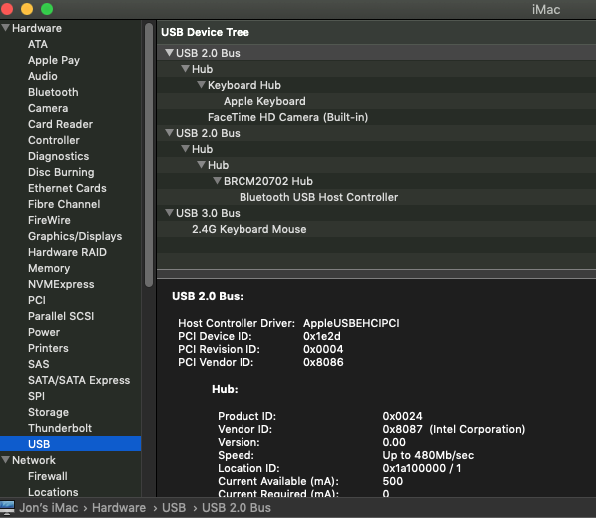Collapse the Network section triangle in sidebar
Screen dimensions: 596x518
pos(6,459)
